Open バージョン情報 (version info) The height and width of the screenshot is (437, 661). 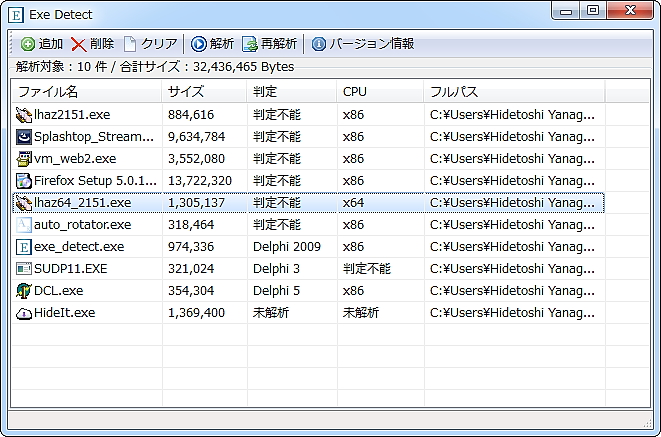point(363,43)
